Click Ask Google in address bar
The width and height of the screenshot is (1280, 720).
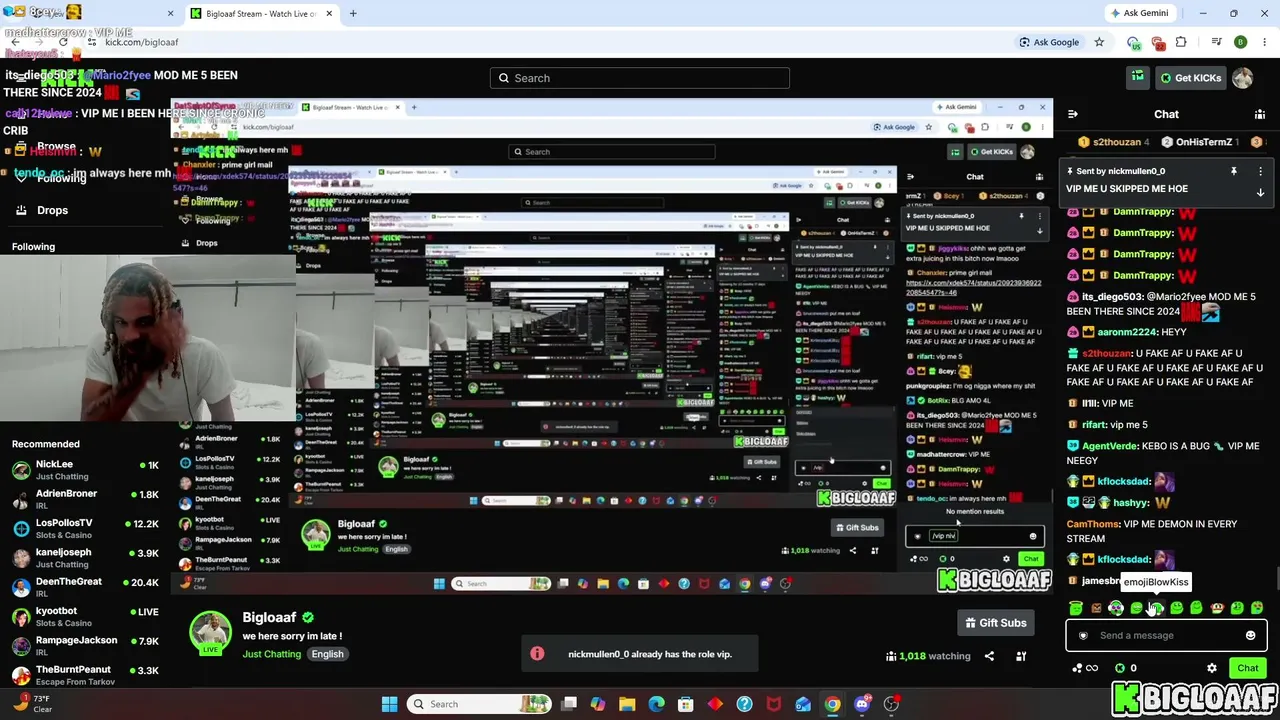(1049, 42)
